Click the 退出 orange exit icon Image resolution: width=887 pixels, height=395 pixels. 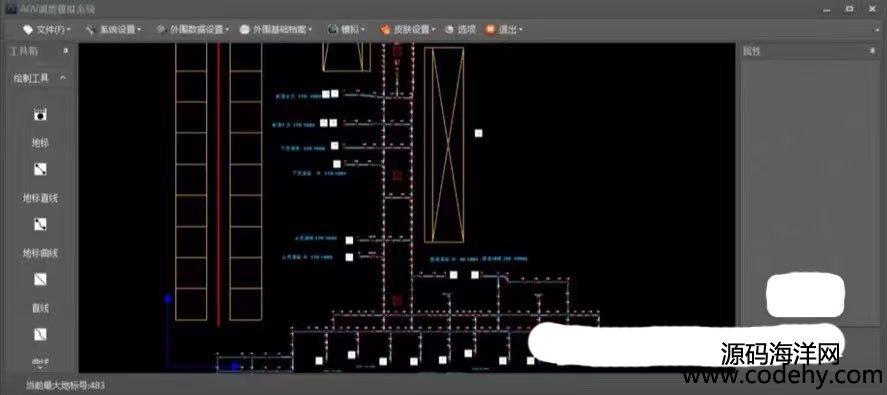click(490, 29)
